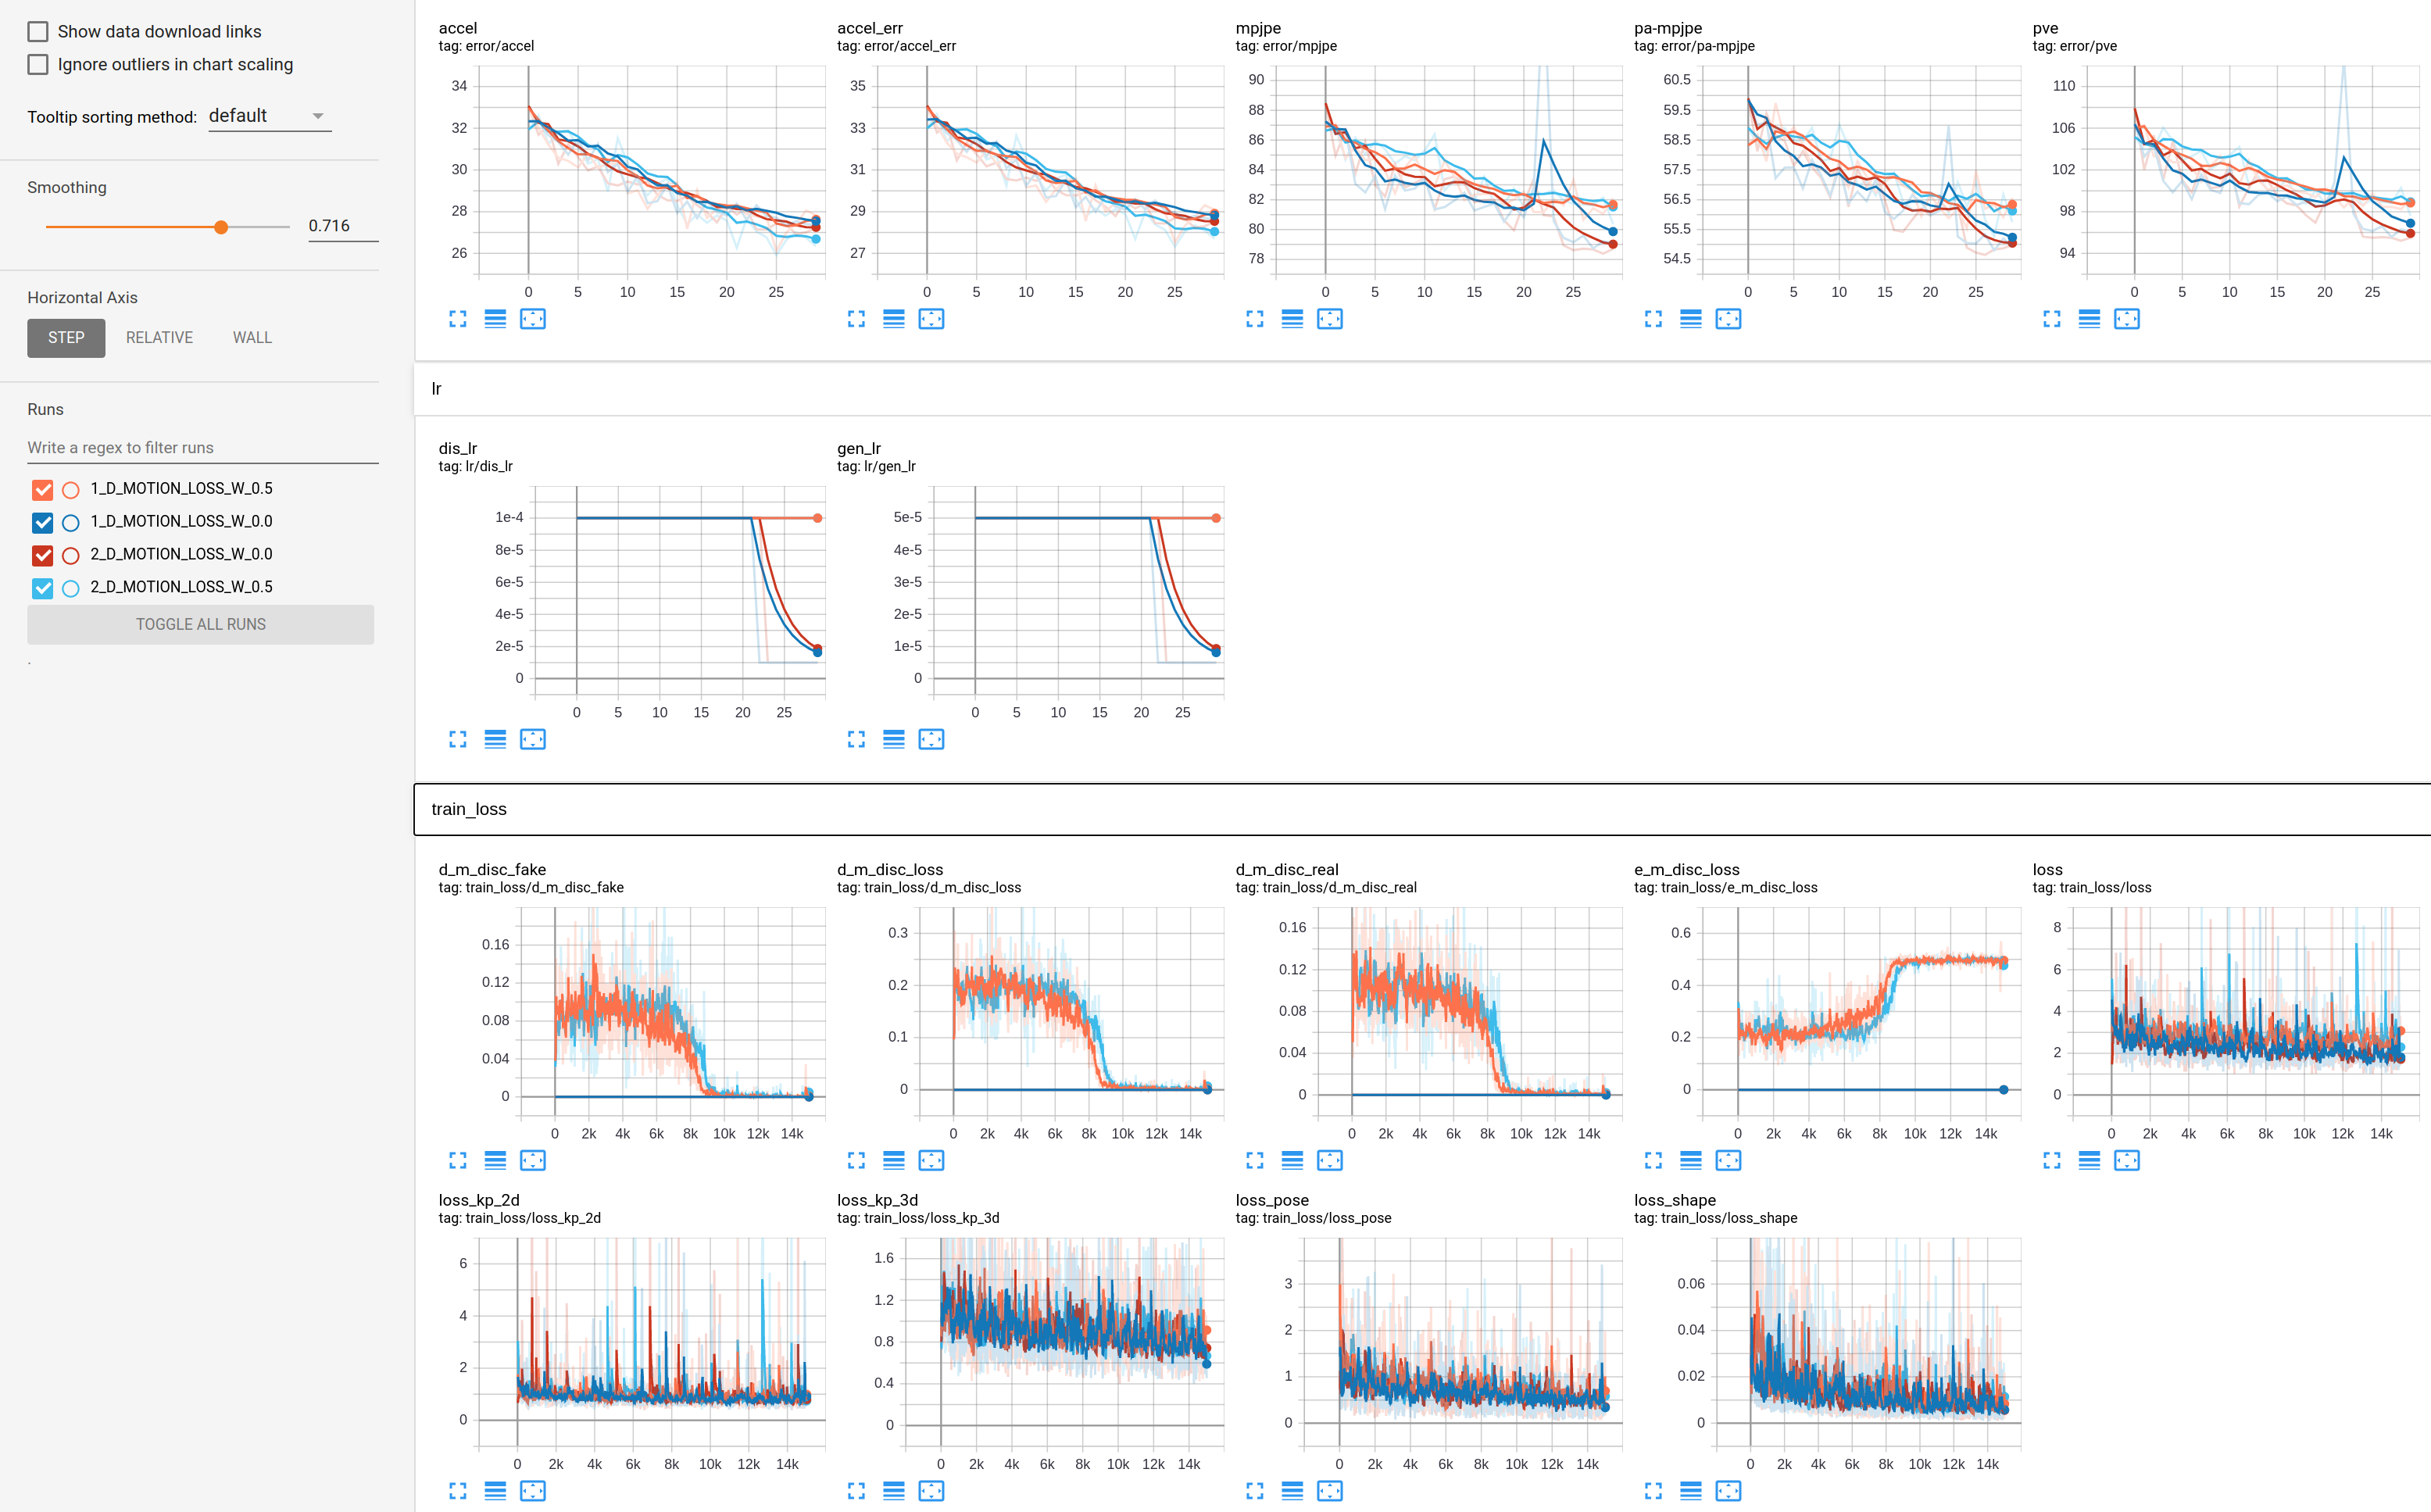
Task: Click the regex filter runs field
Action: (202, 448)
